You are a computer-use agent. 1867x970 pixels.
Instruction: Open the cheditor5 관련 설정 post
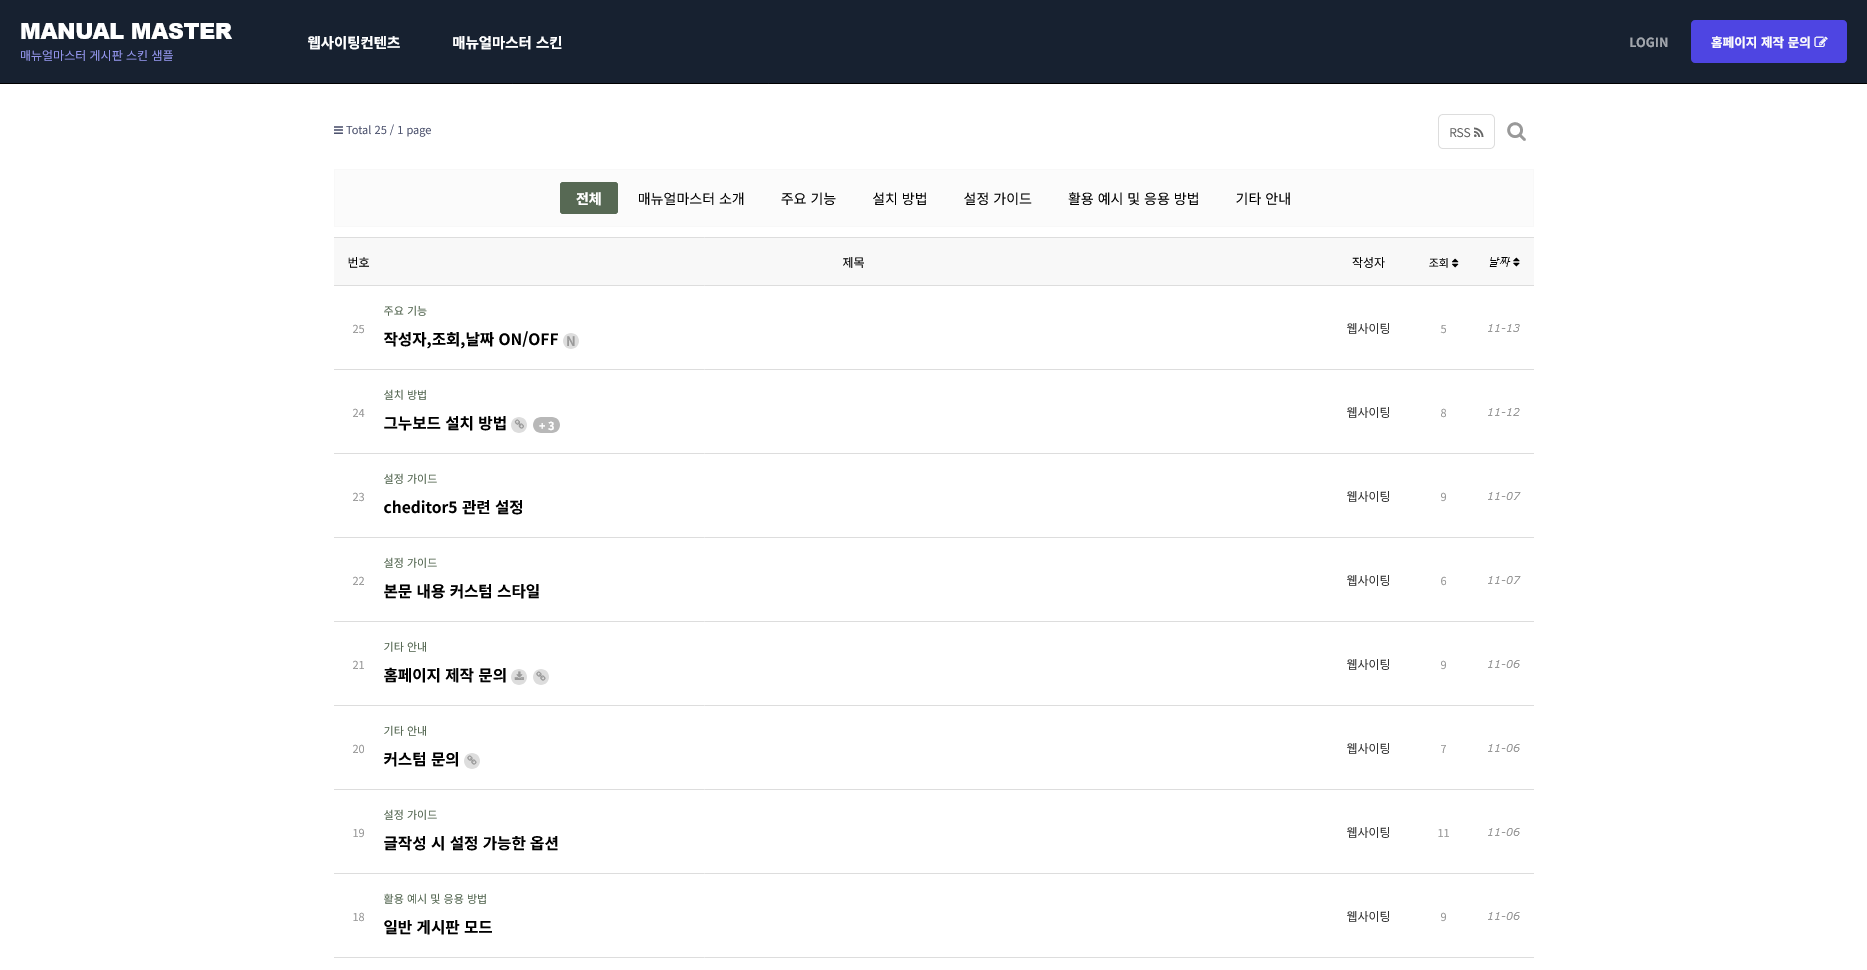click(x=453, y=507)
